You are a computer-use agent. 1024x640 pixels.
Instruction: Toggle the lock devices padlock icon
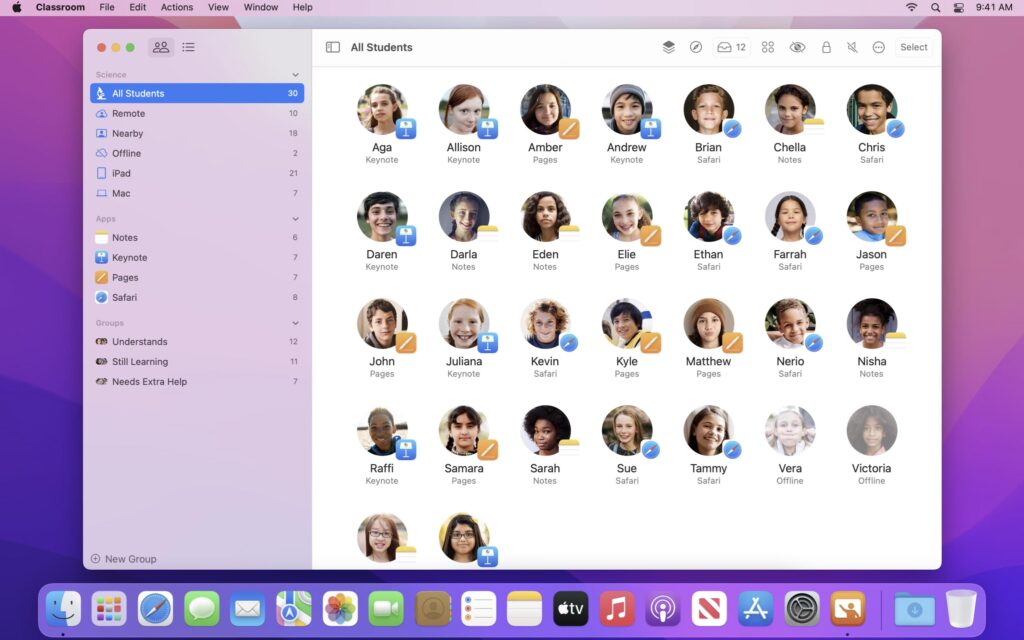[826, 47]
